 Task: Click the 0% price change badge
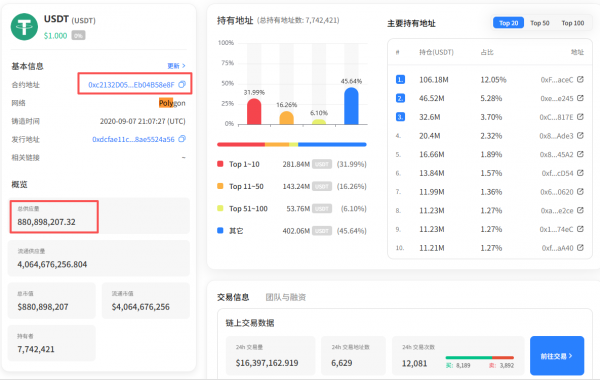[x=78, y=36]
